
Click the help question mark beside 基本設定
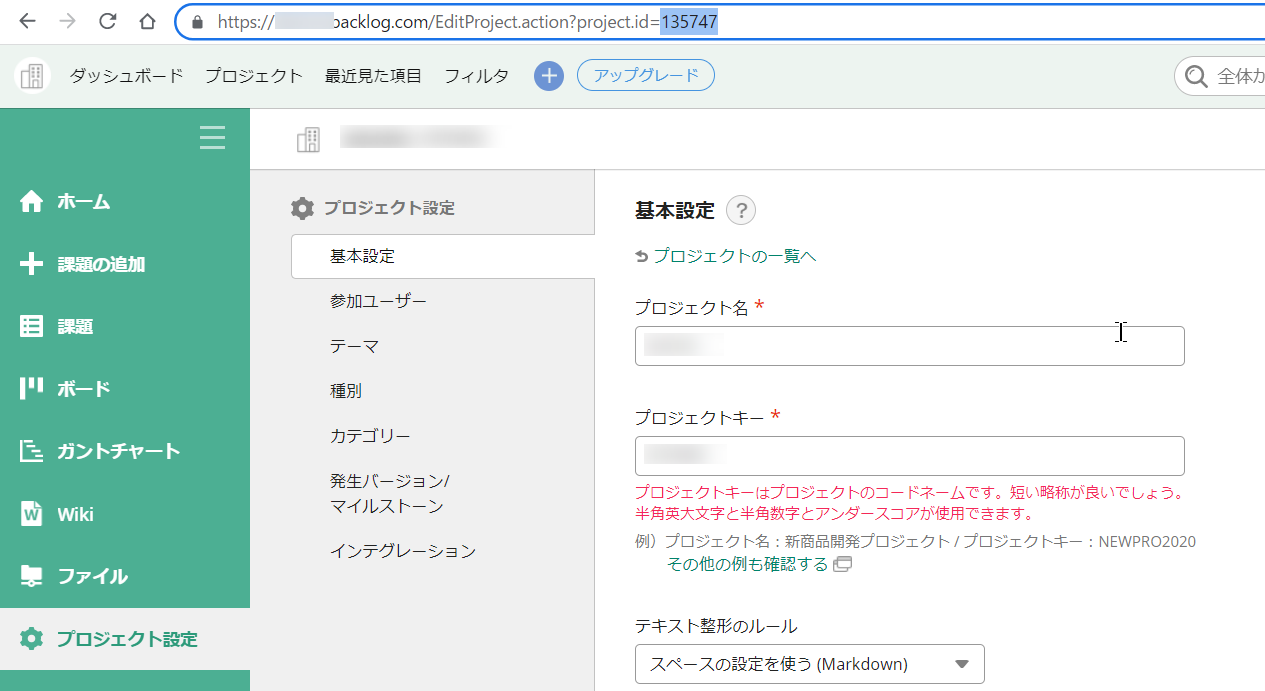tap(741, 210)
